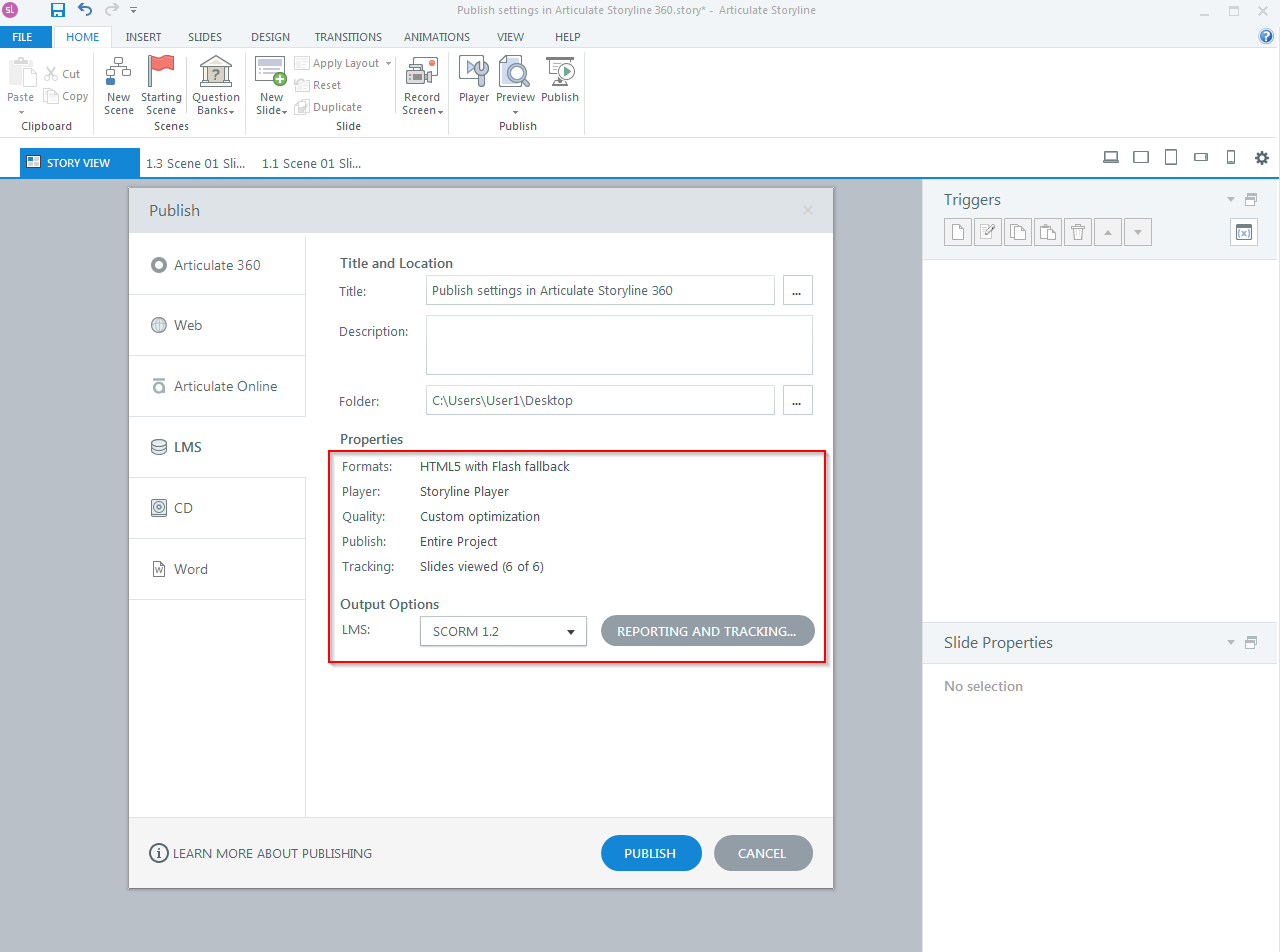
Task: Select Word publish option
Action: coord(217,569)
